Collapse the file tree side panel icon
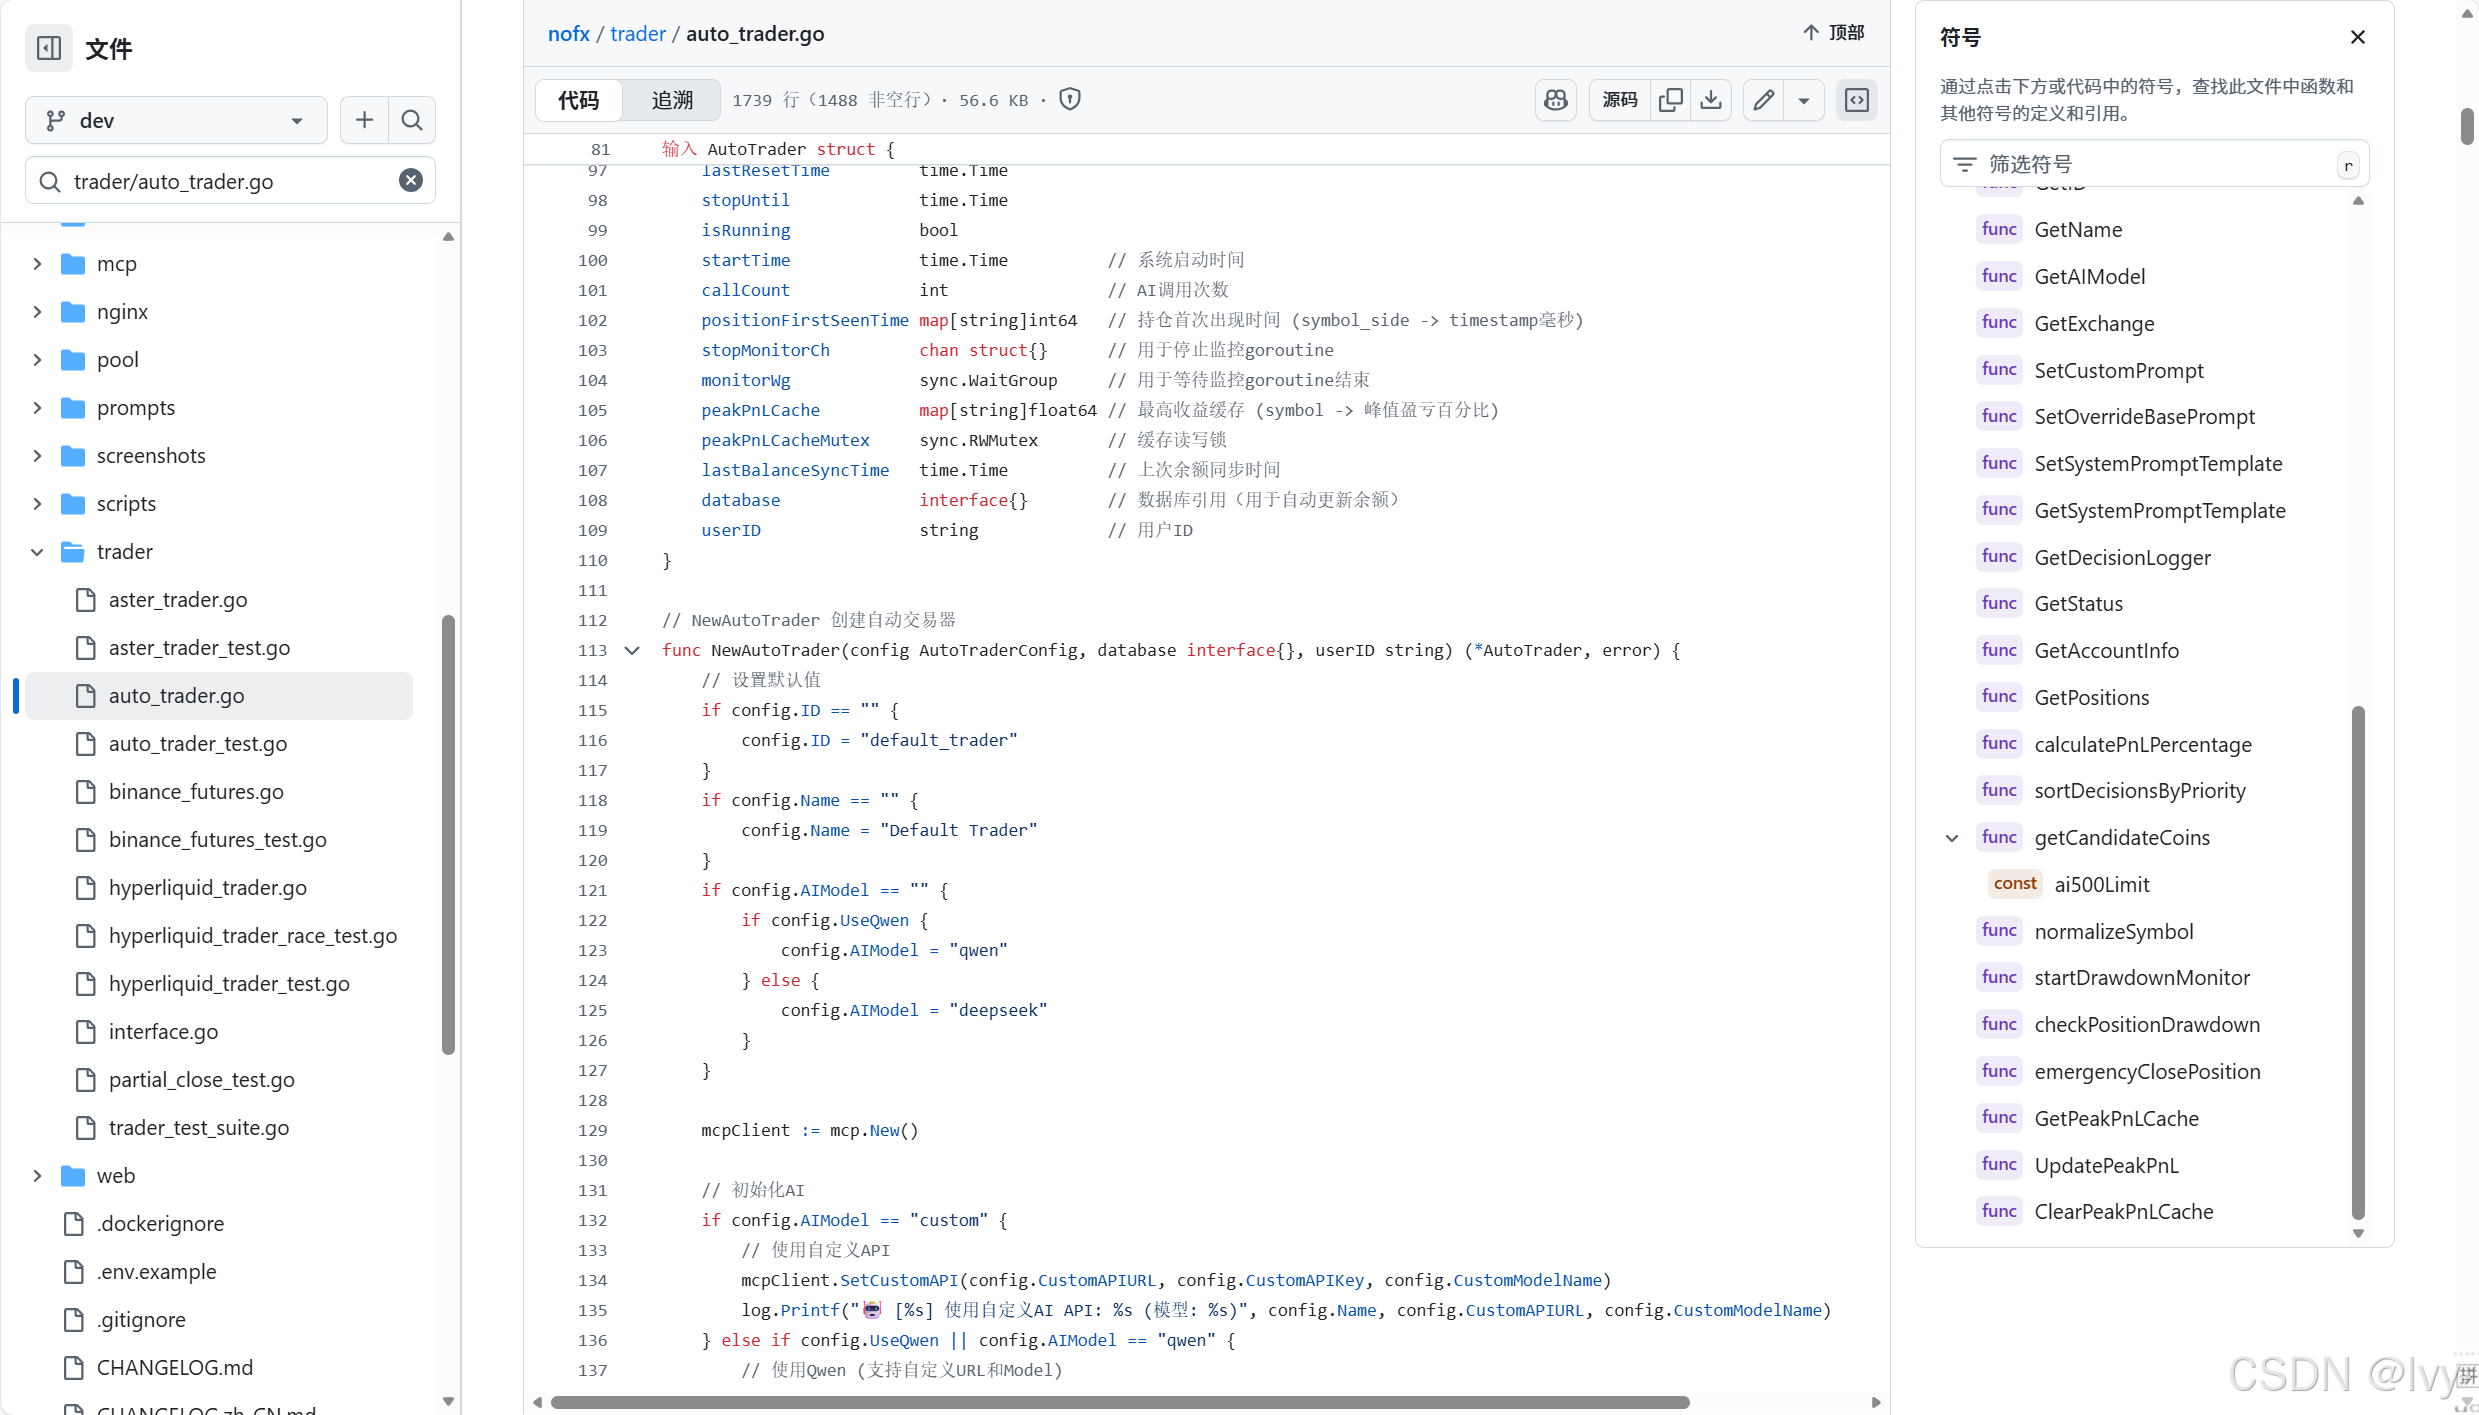This screenshot has height=1415, width=2479. point(48,48)
